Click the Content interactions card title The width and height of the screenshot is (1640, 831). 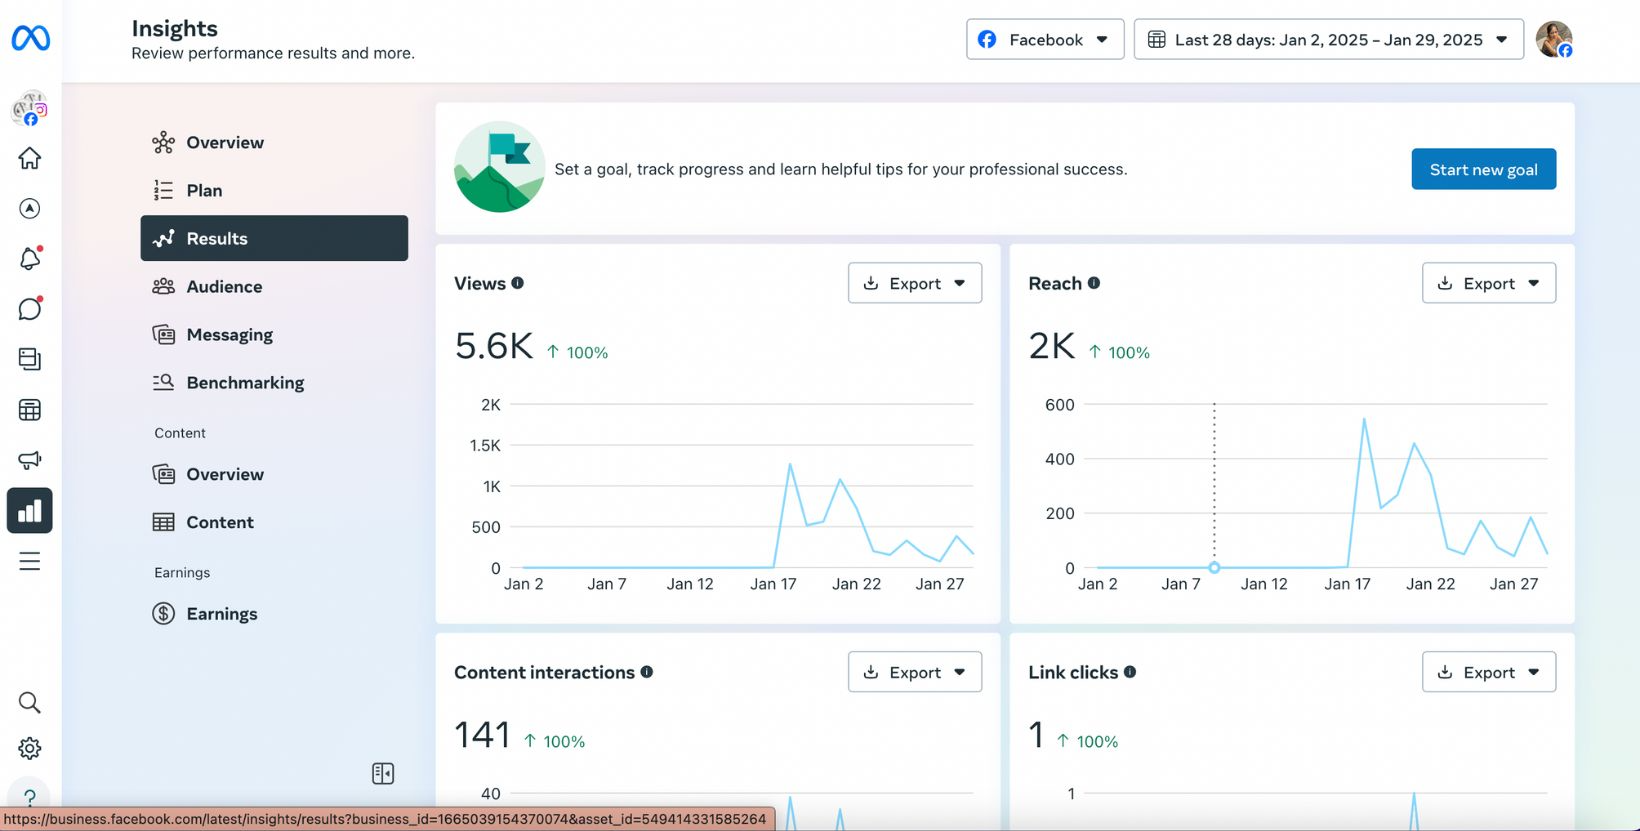pyautogui.click(x=544, y=672)
